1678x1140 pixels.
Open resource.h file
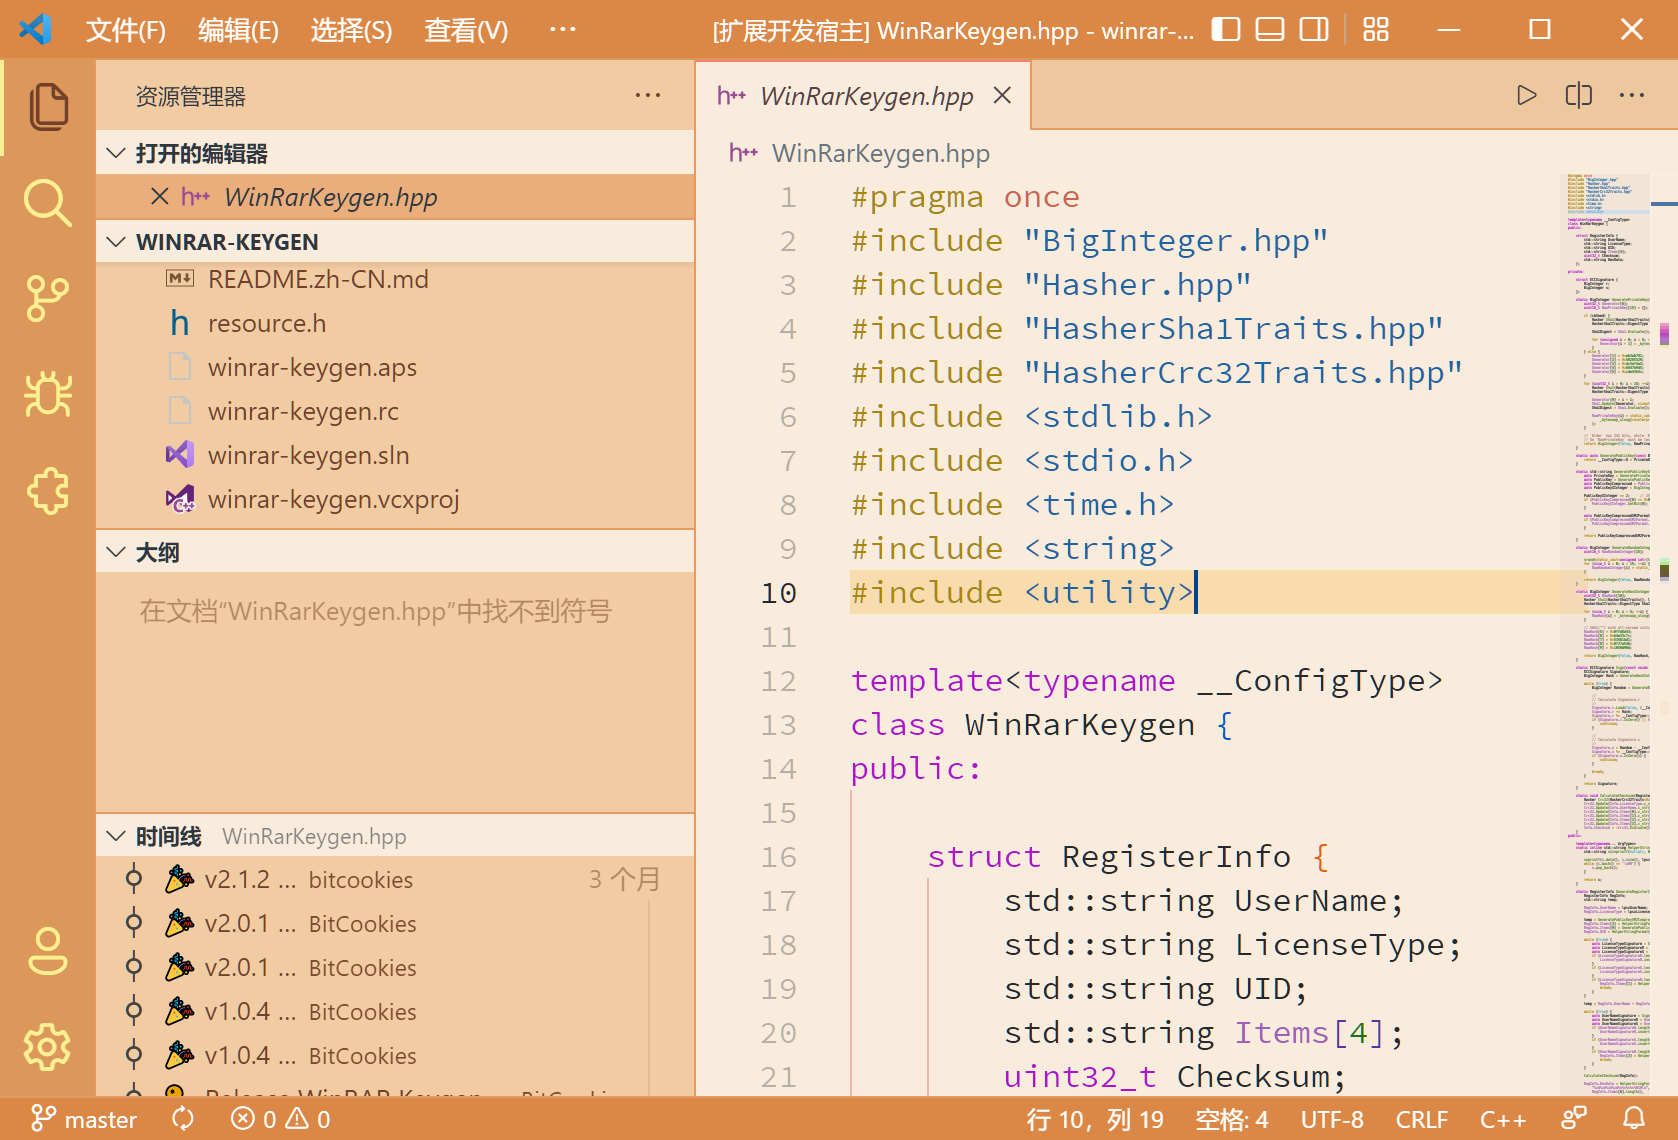click(x=395, y=323)
